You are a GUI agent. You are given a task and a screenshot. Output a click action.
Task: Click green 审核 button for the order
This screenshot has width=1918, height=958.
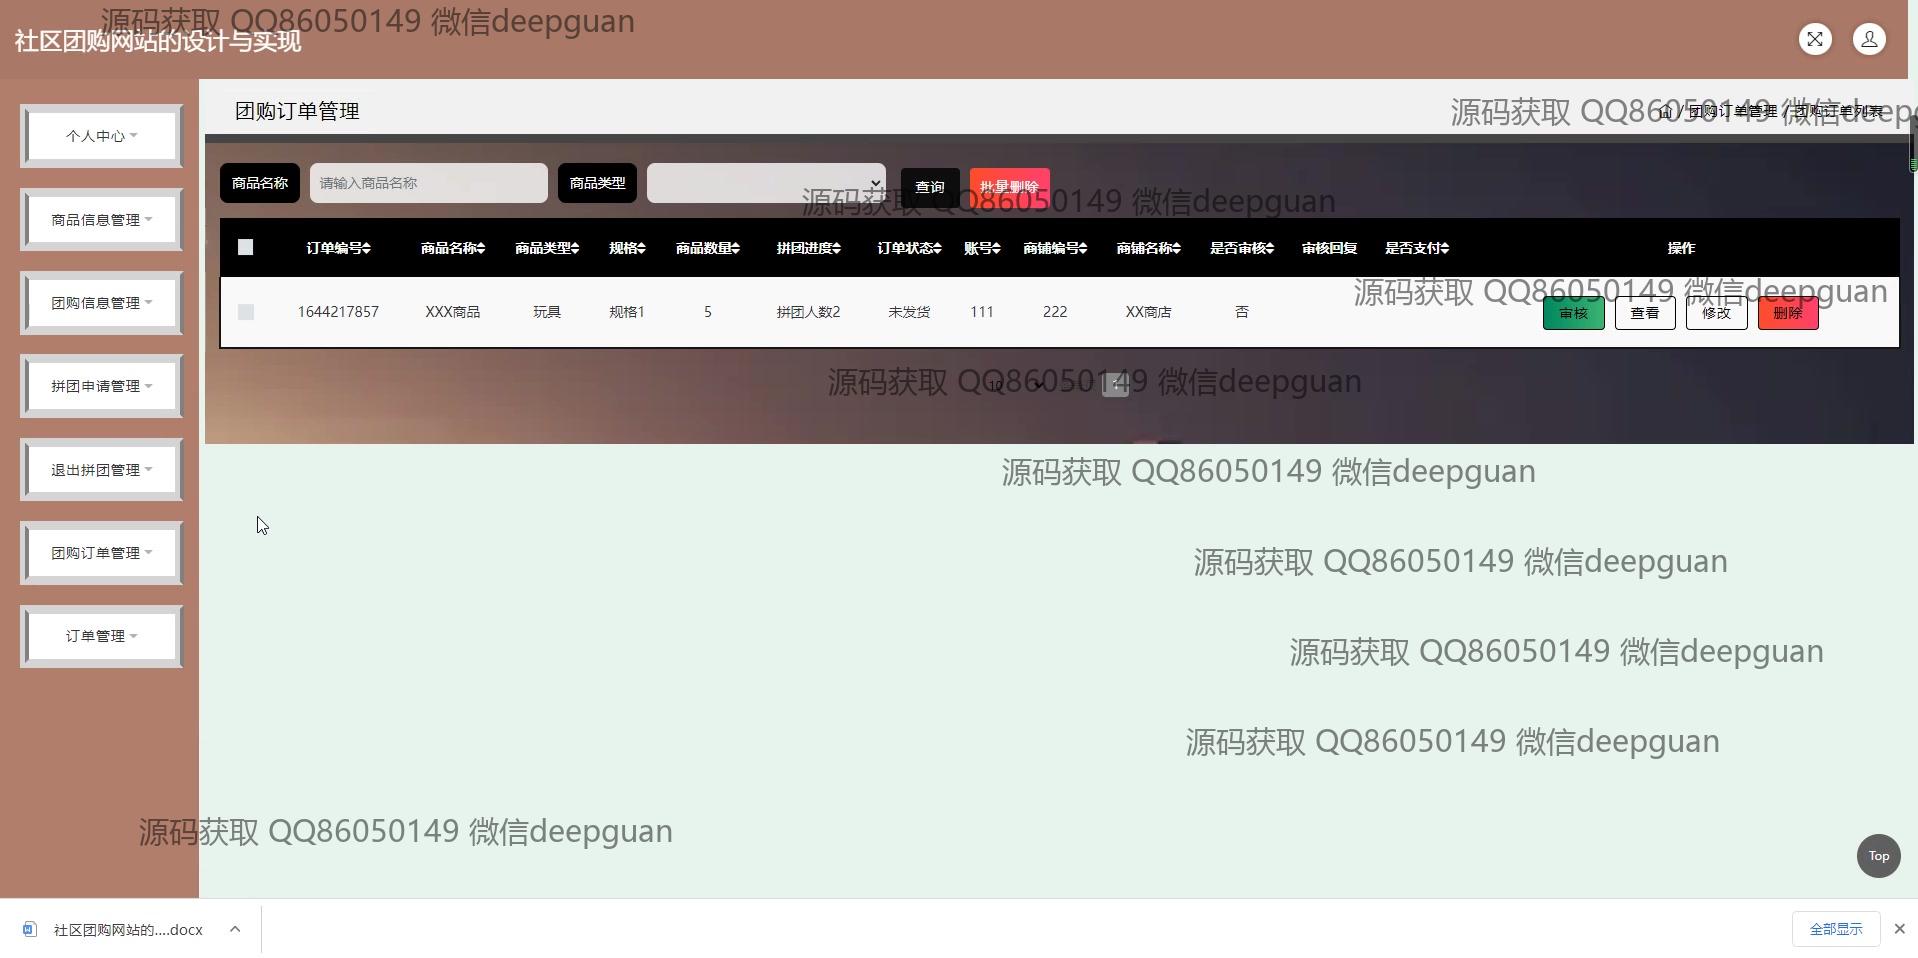1573,313
